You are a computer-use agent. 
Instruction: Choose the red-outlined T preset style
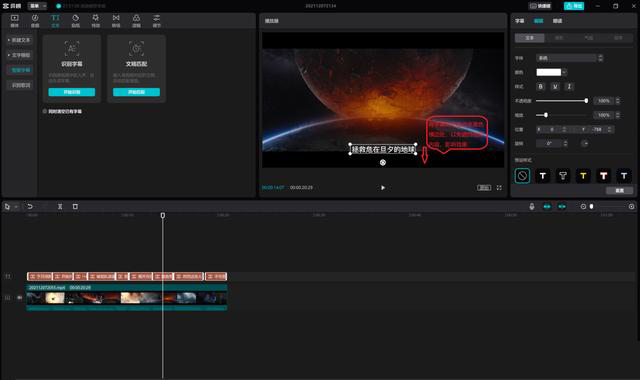tap(603, 176)
